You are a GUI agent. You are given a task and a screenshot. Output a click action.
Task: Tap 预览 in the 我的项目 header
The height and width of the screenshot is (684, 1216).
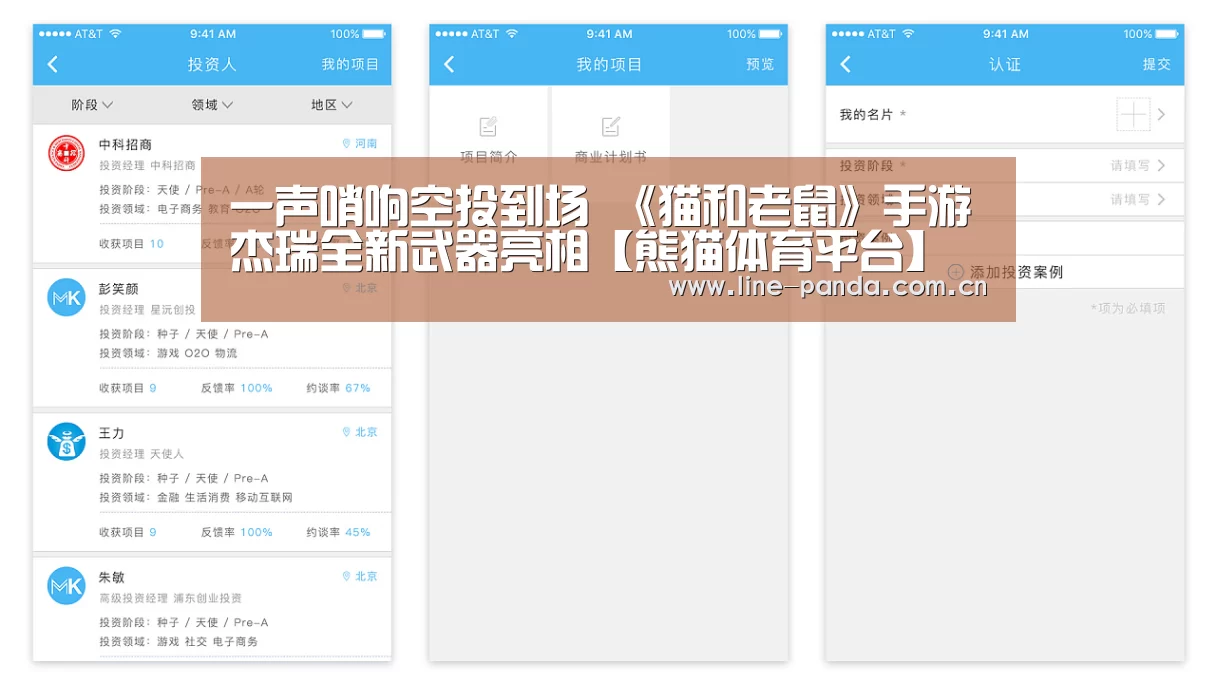pyautogui.click(x=760, y=64)
